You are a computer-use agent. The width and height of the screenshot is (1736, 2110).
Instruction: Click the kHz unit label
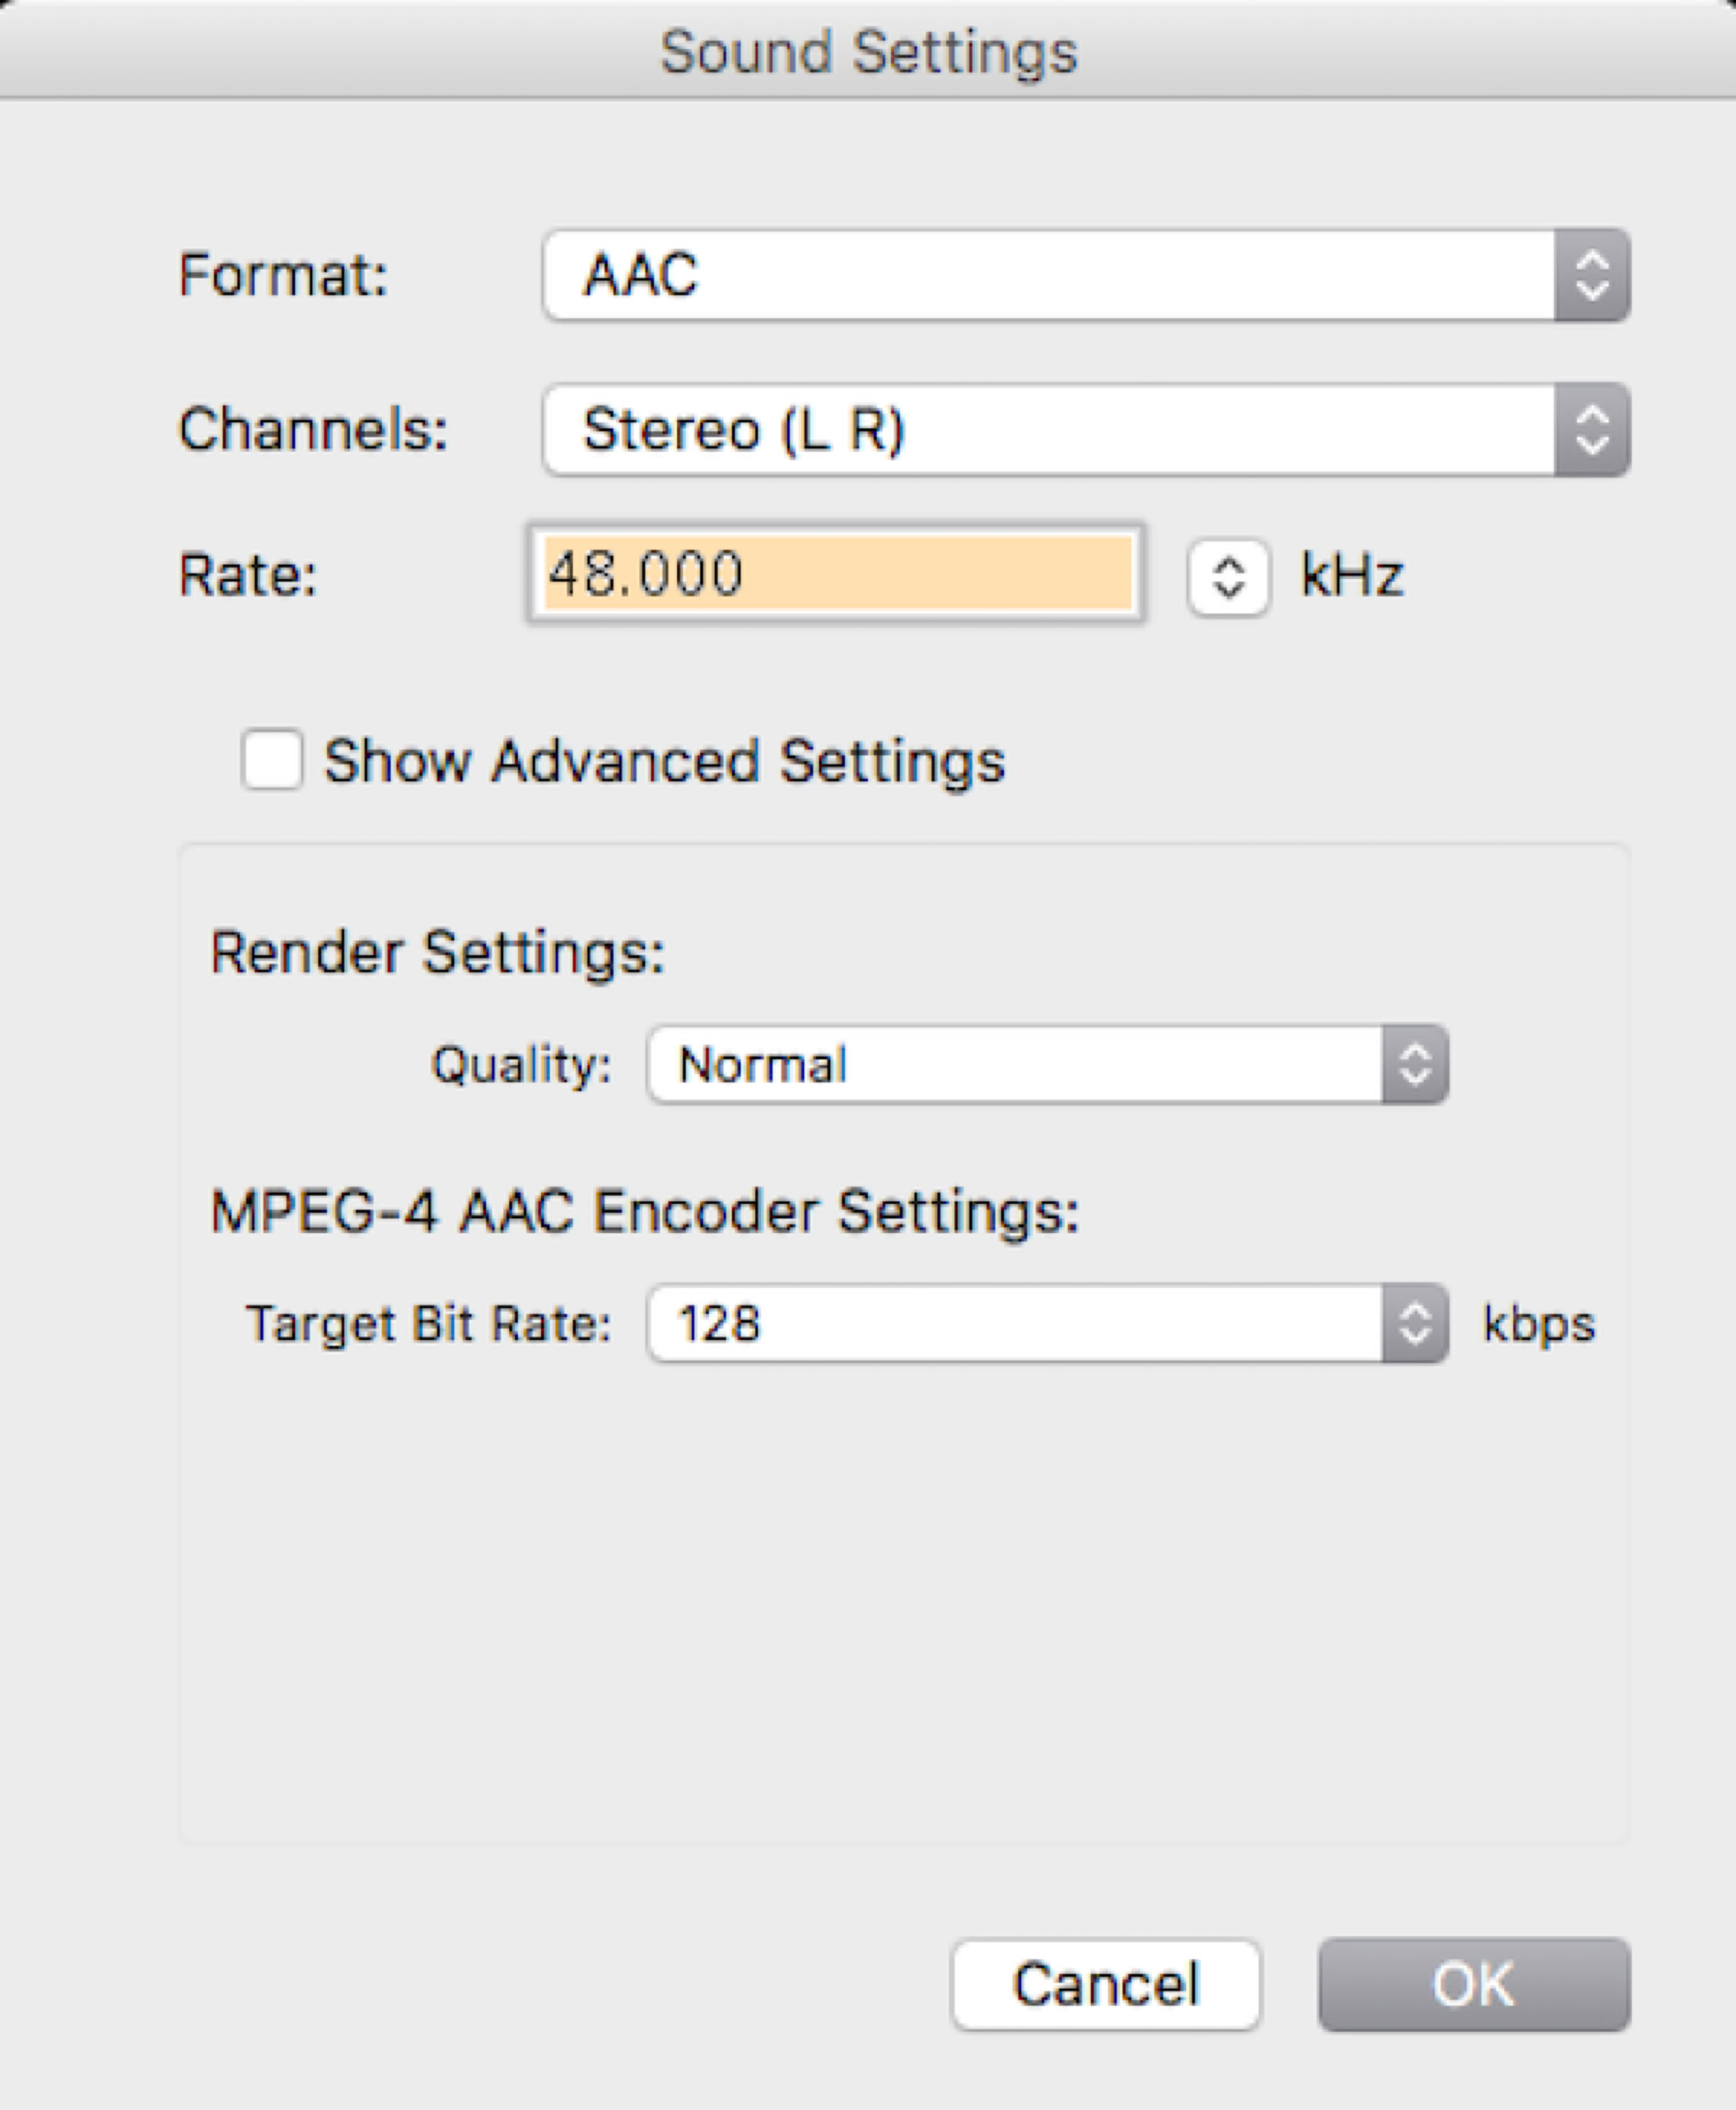pos(1352,576)
